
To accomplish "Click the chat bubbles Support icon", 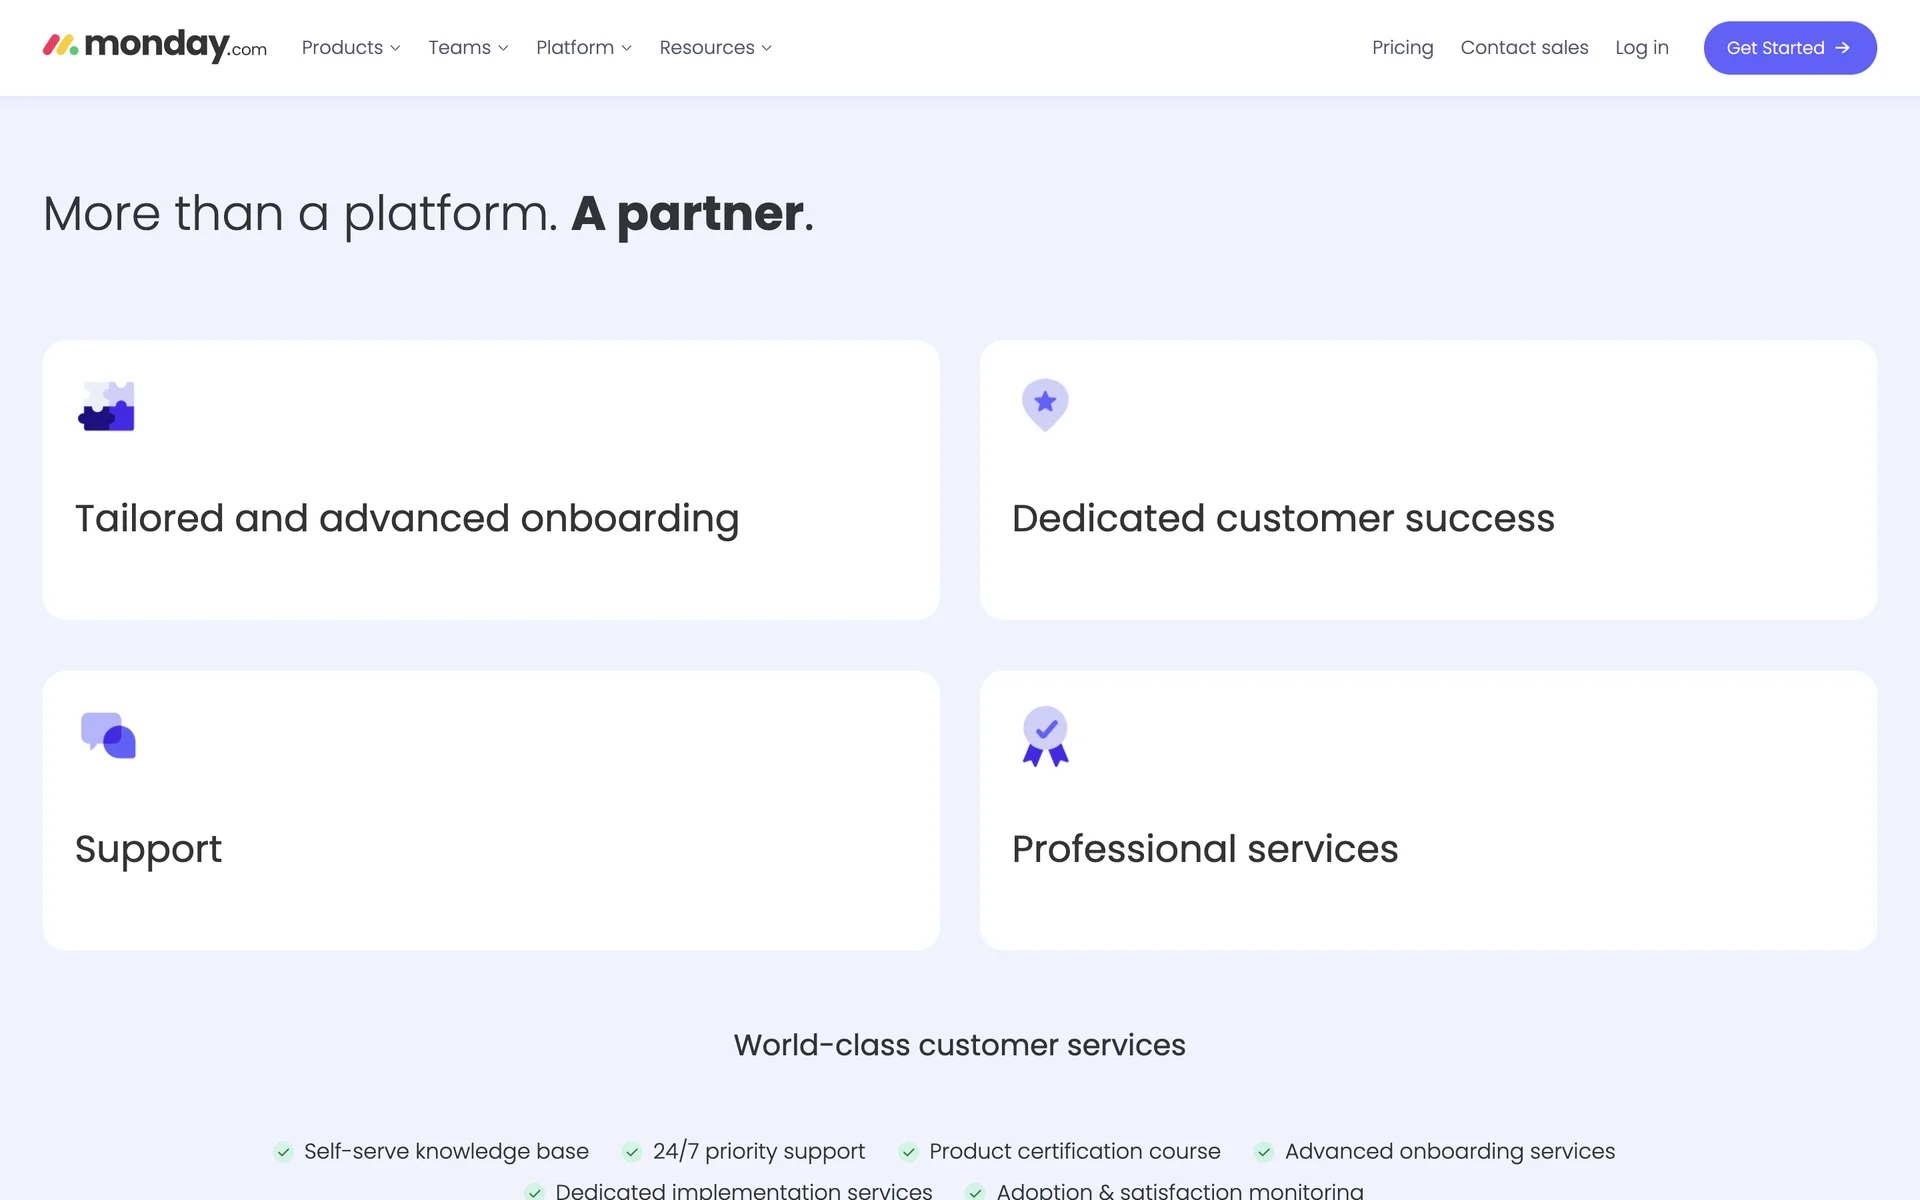I will point(108,736).
